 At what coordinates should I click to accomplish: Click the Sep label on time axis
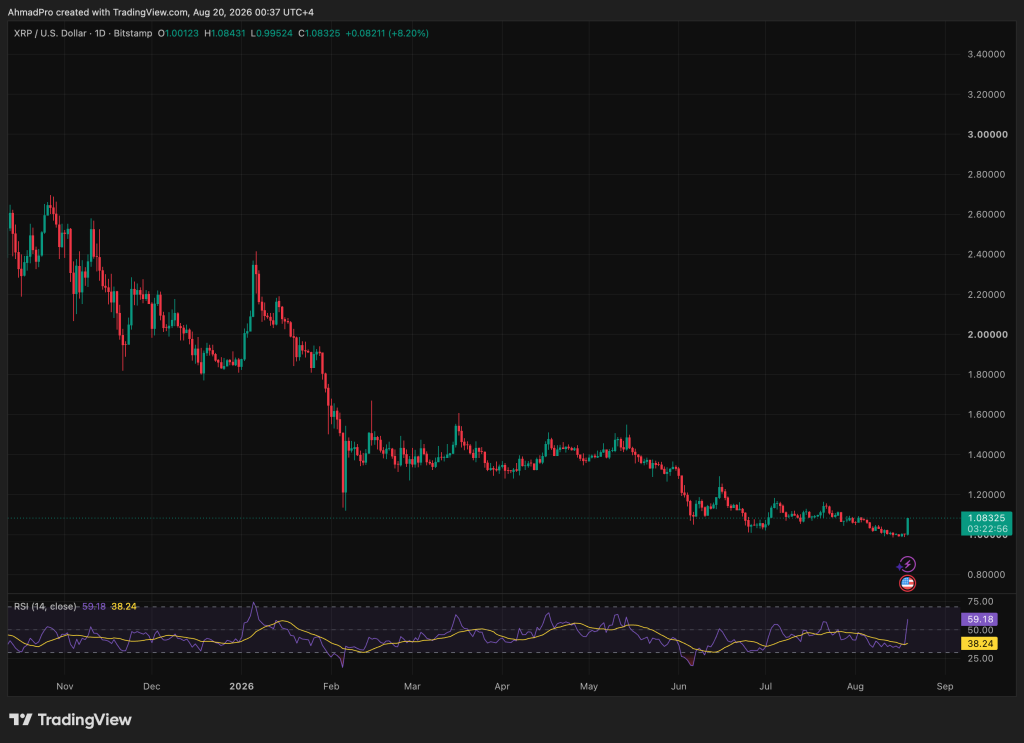(944, 686)
